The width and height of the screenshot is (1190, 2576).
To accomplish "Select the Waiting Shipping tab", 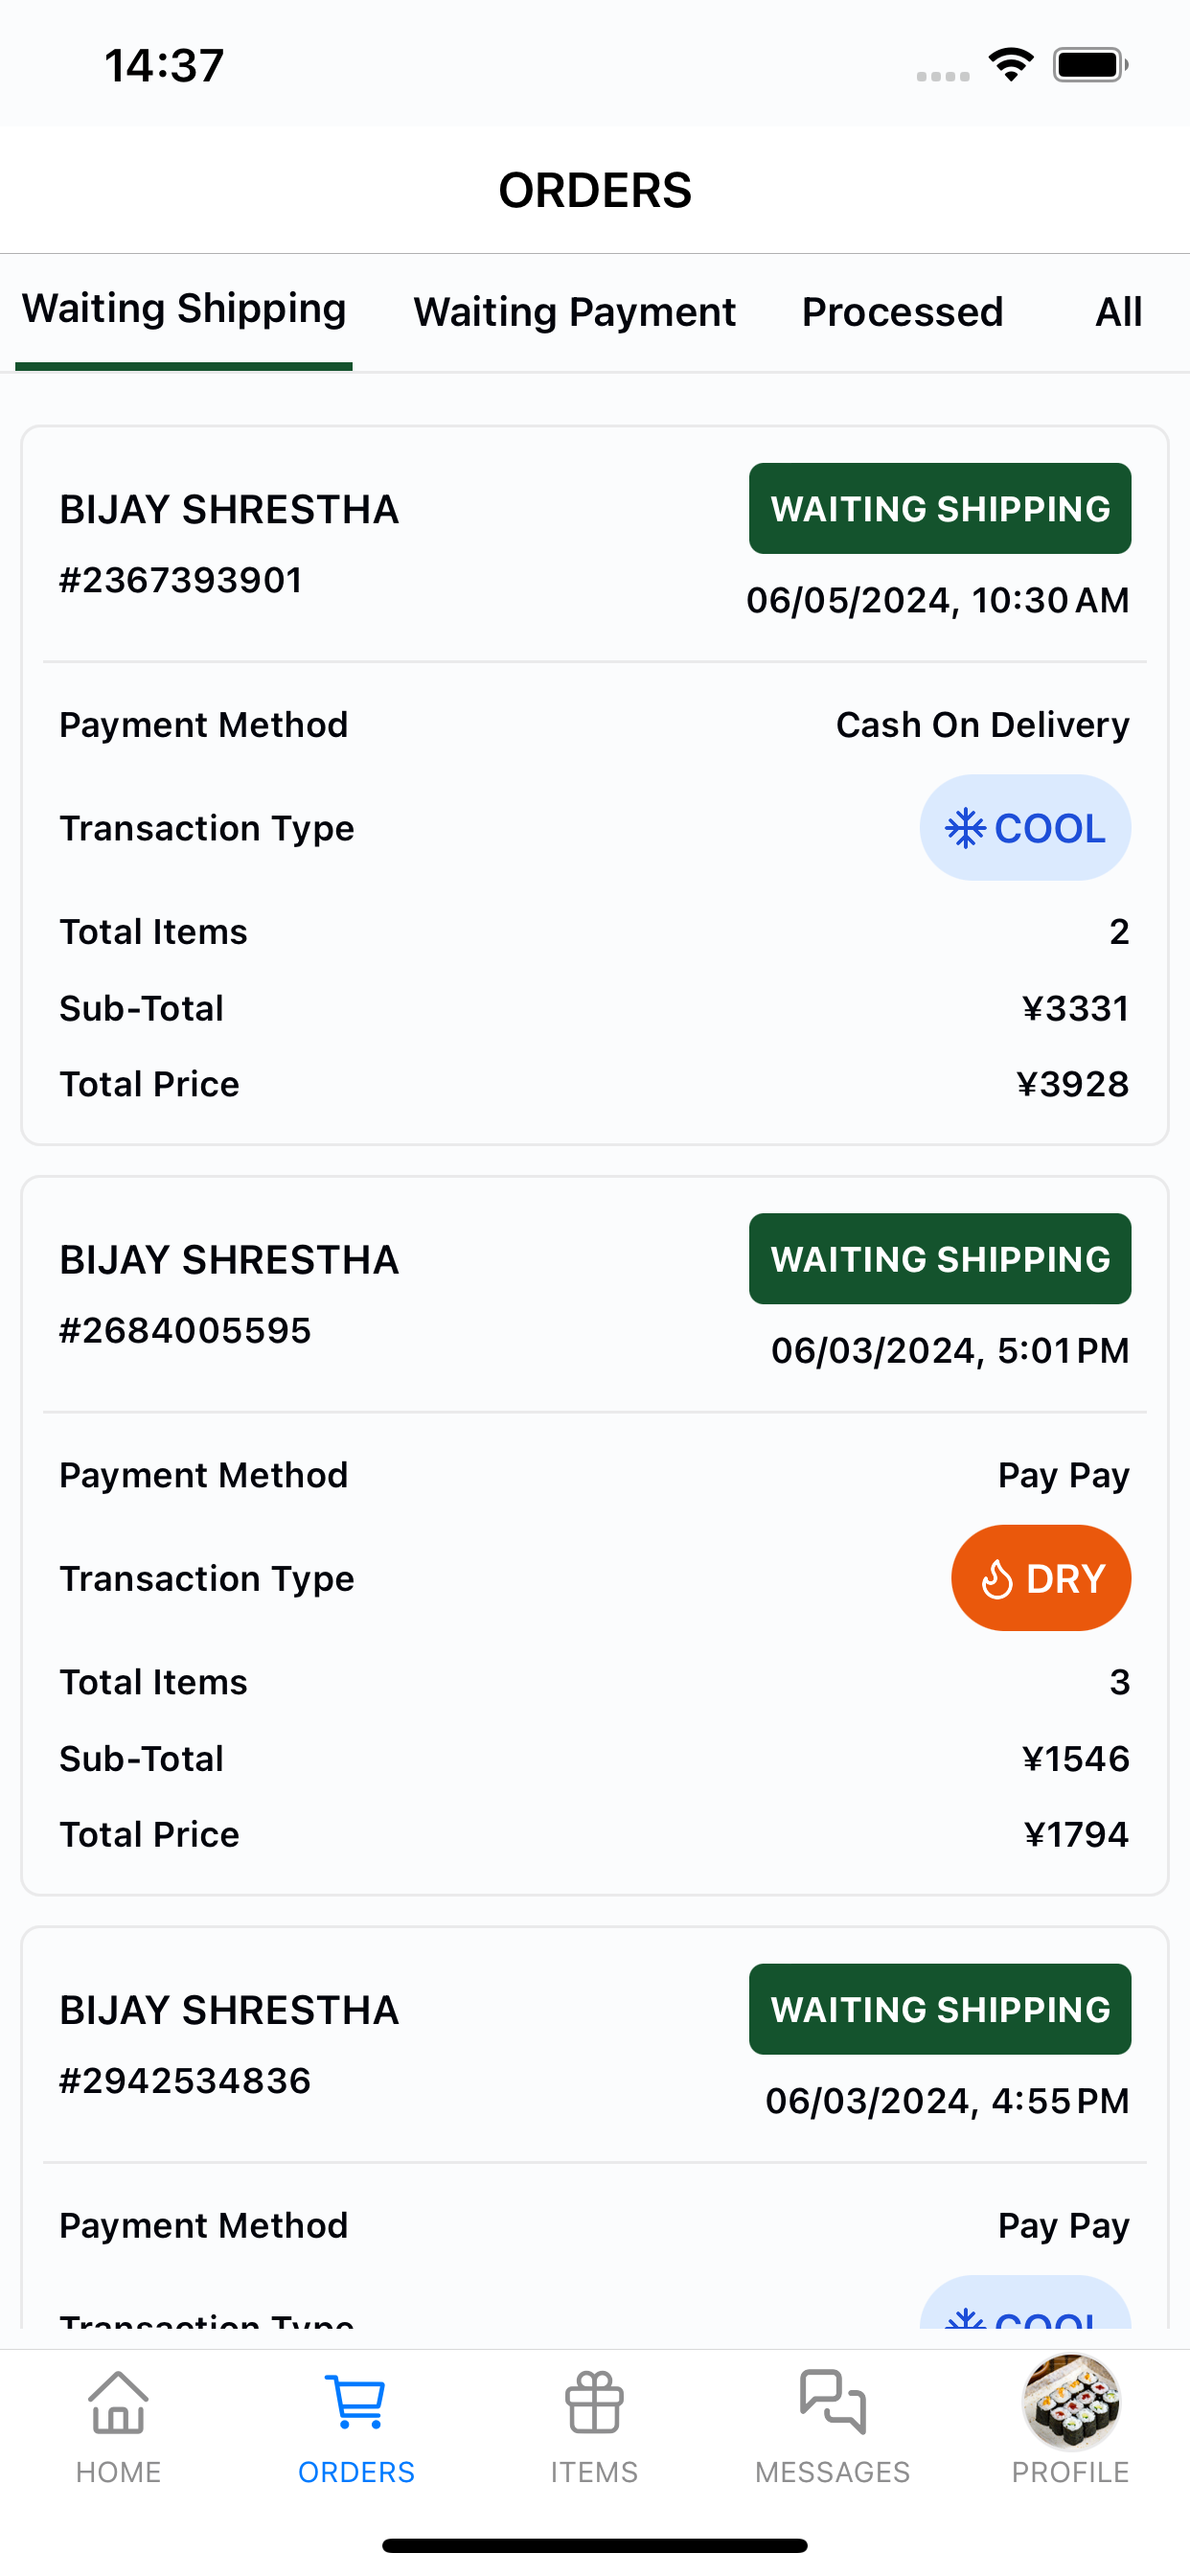I will (x=184, y=310).
